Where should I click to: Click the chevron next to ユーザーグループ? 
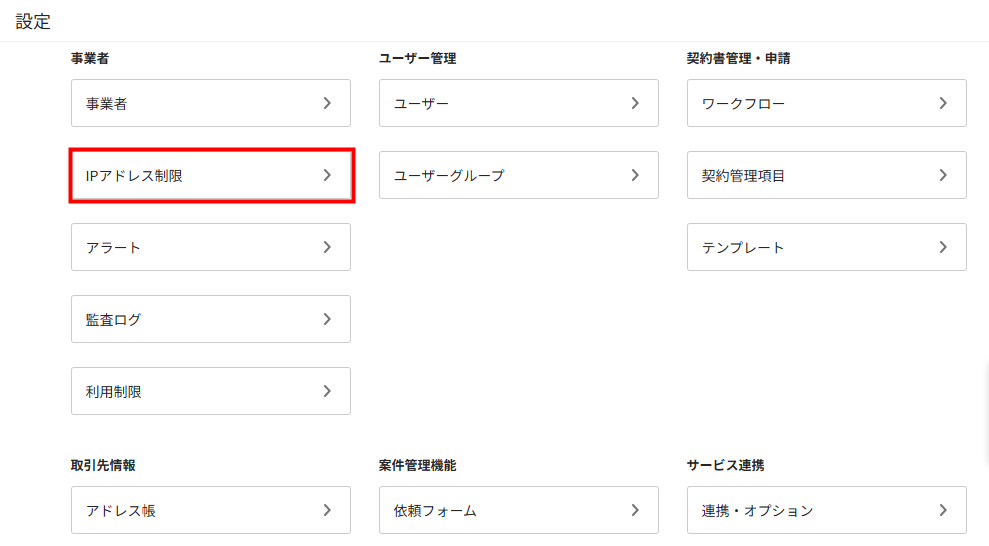635,175
